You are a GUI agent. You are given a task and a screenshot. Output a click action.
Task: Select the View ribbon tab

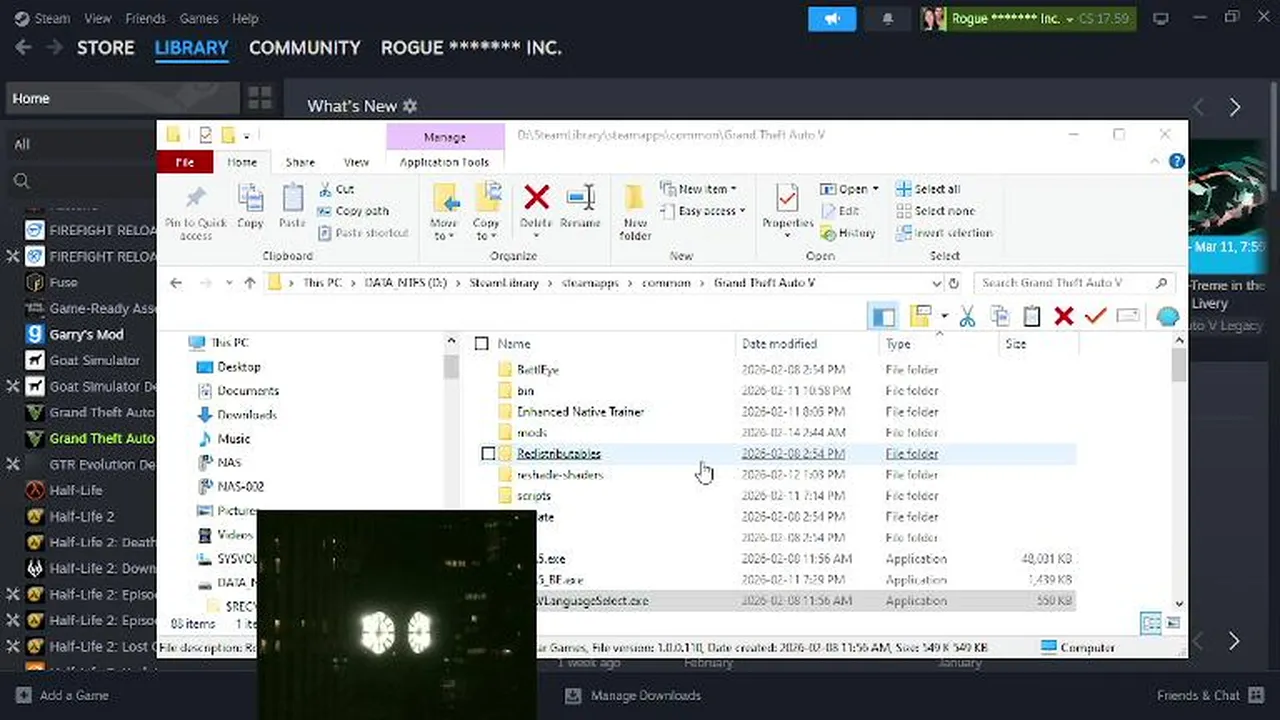[x=356, y=162]
